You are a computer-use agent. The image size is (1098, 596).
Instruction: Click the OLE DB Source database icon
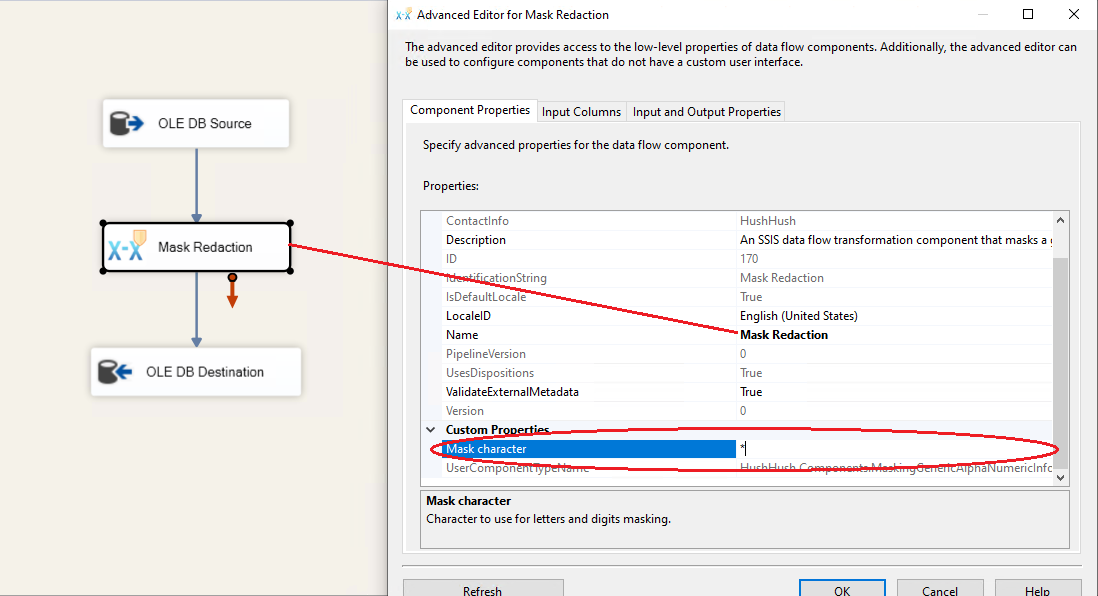[127, 124]
